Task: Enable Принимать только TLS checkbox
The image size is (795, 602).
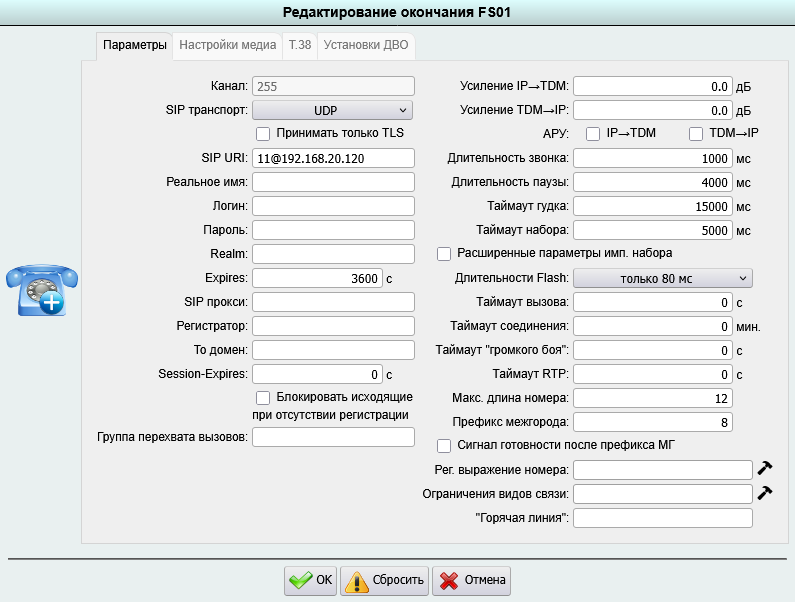Action: pos(264,133)
